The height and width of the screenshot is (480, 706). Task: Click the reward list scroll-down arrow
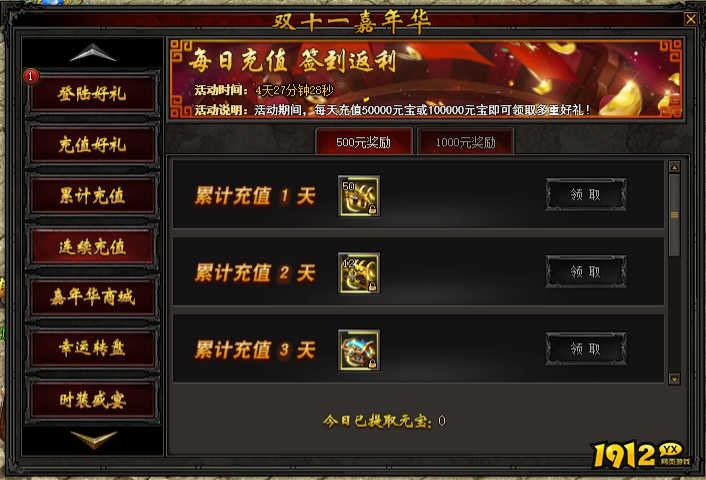[x=674, y=379]
